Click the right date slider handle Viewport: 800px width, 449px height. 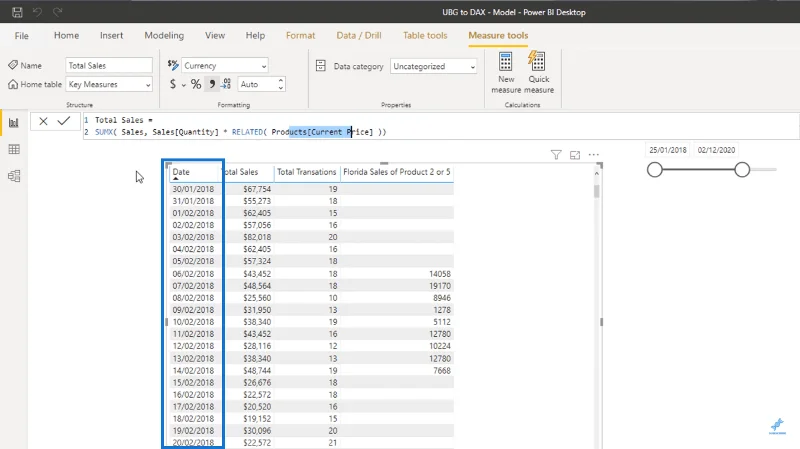point(742,169)
